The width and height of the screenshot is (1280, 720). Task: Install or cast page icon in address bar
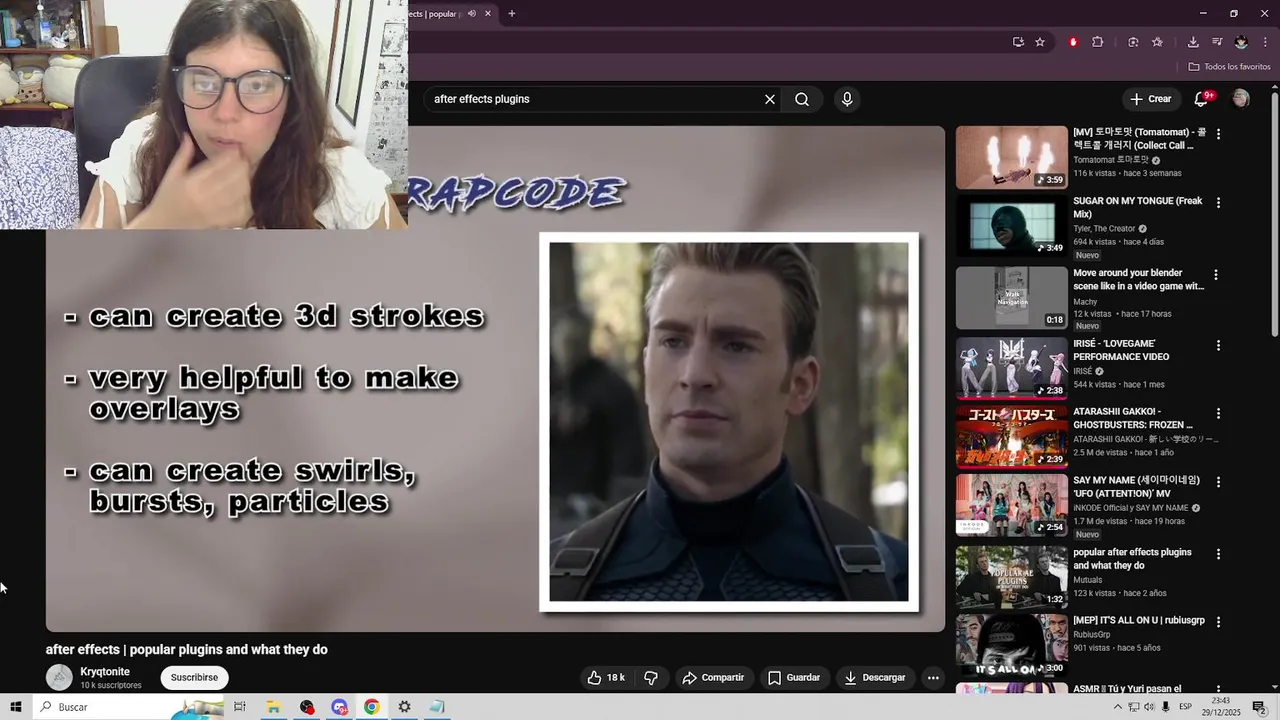click(x=1018, y=42)
